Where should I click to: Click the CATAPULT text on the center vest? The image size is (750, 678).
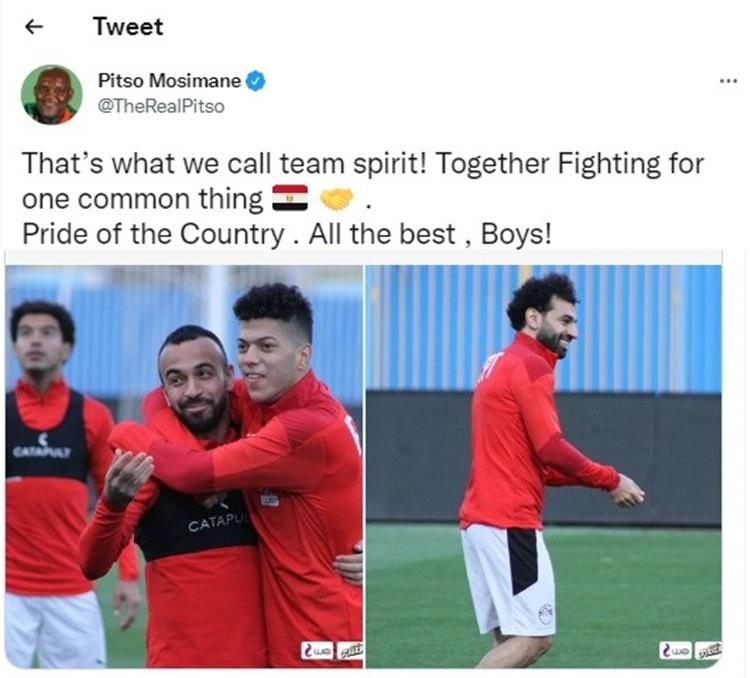[216, 523]
